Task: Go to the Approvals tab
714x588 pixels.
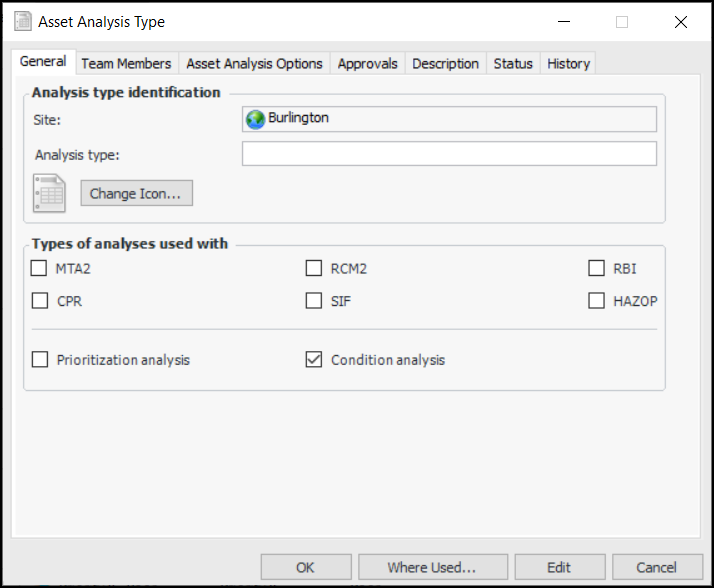Action: pyautogui.click(x=367, y=63)
